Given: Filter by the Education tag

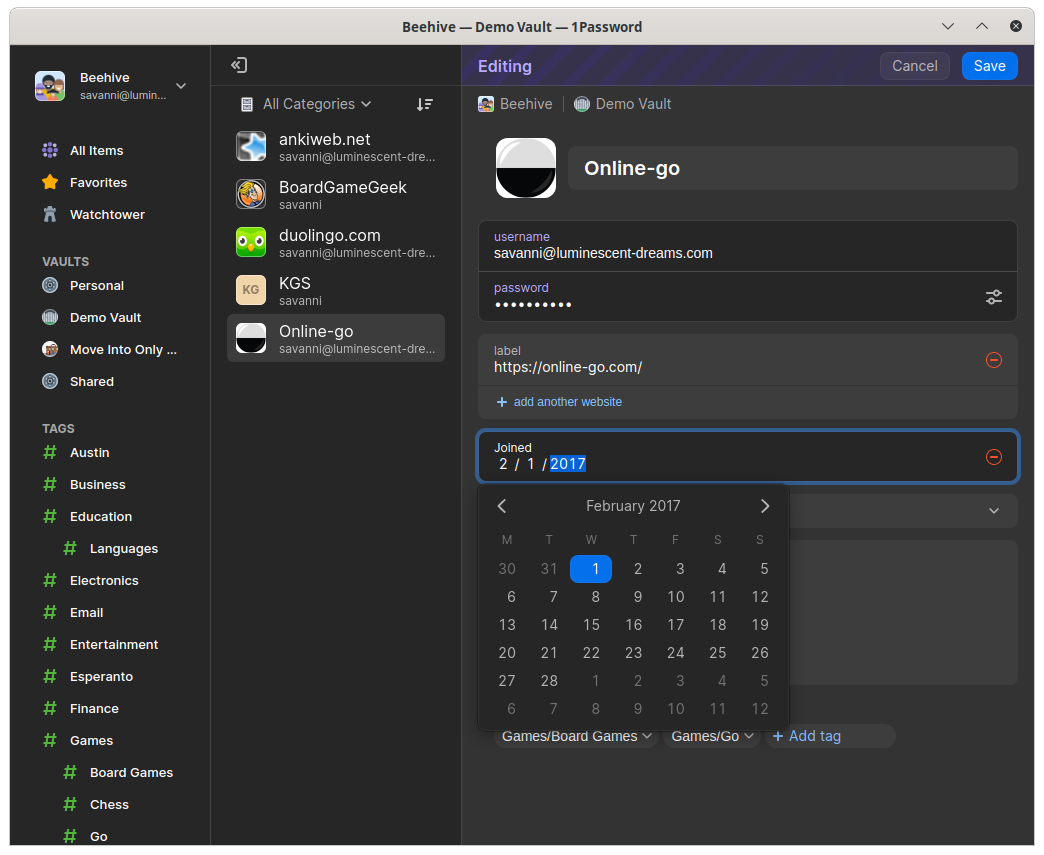Looking at the screenshot, I should pos(101,517).
